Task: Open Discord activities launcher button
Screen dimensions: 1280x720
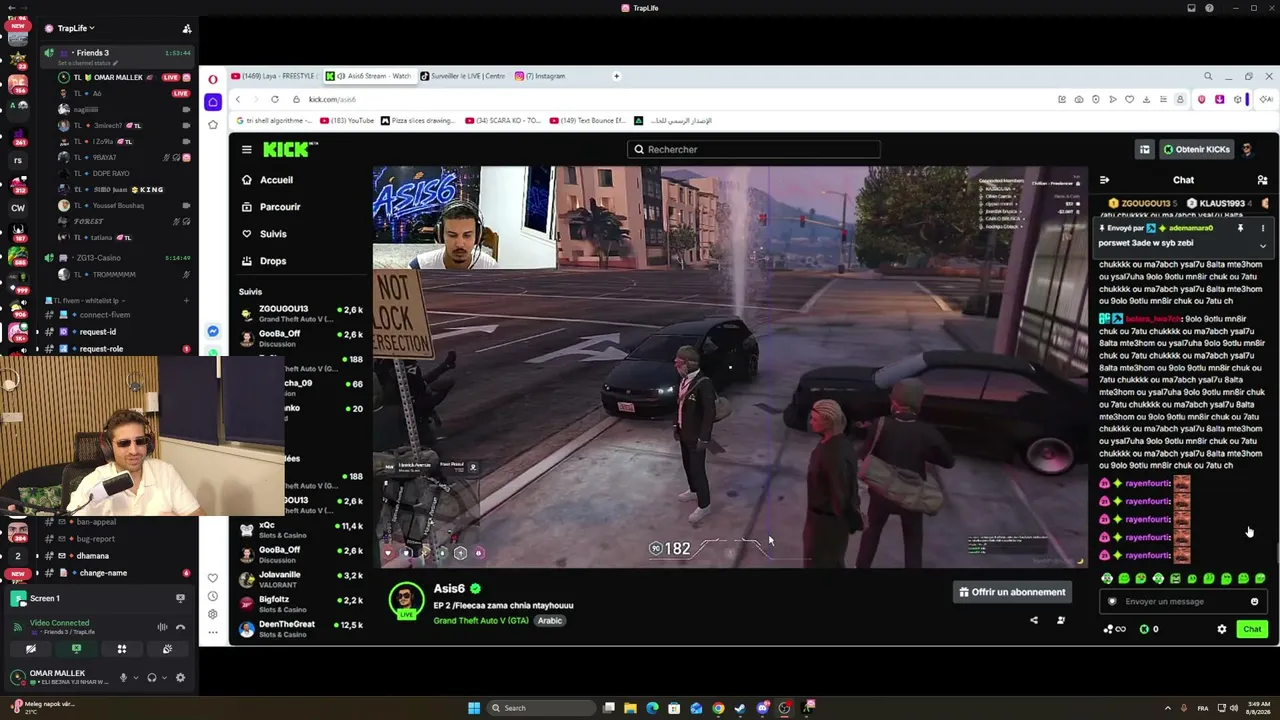Action: pyautogui.click(x=122, y=649)
